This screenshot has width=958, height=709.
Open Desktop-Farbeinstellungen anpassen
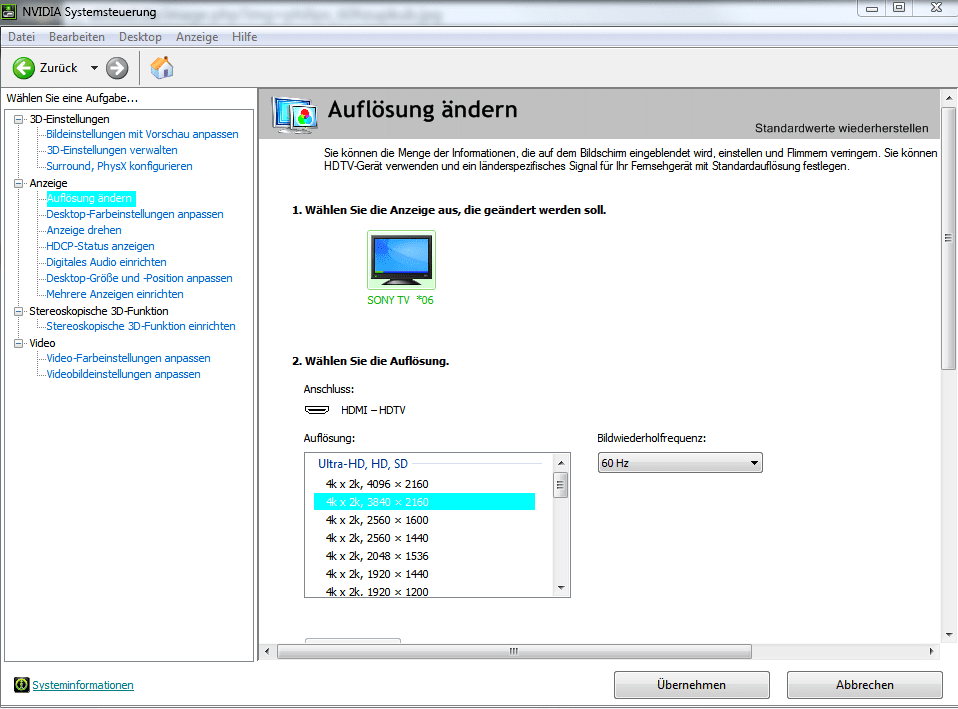[135, 214]
